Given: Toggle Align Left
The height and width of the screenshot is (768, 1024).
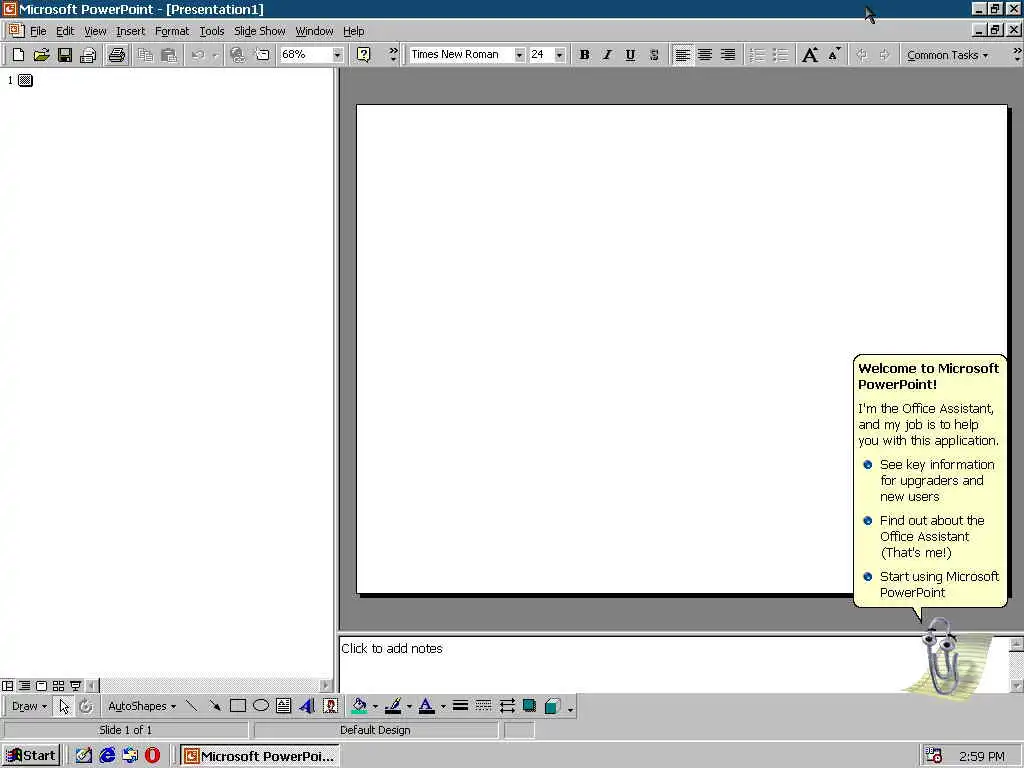Looking at the screenshot, I should pyautogui.click(x=682, y=55).
